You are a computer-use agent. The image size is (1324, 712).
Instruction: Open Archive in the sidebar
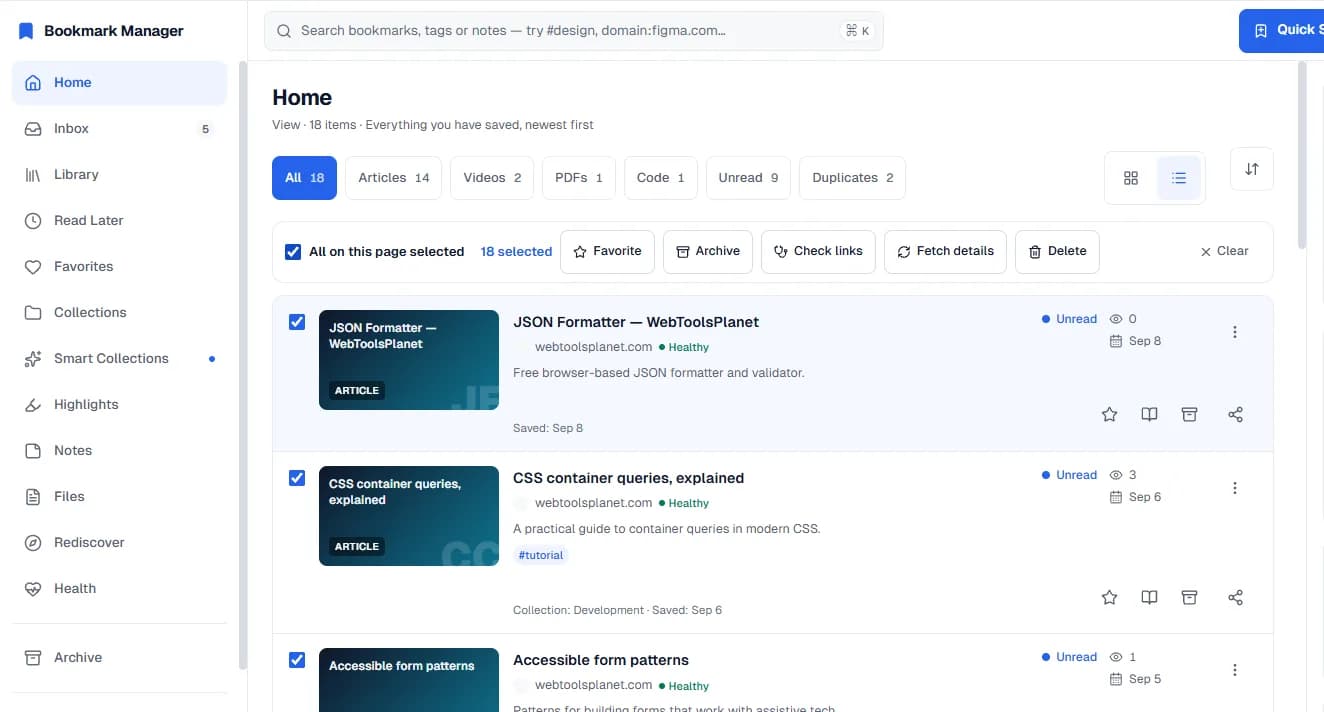[119, 658]
